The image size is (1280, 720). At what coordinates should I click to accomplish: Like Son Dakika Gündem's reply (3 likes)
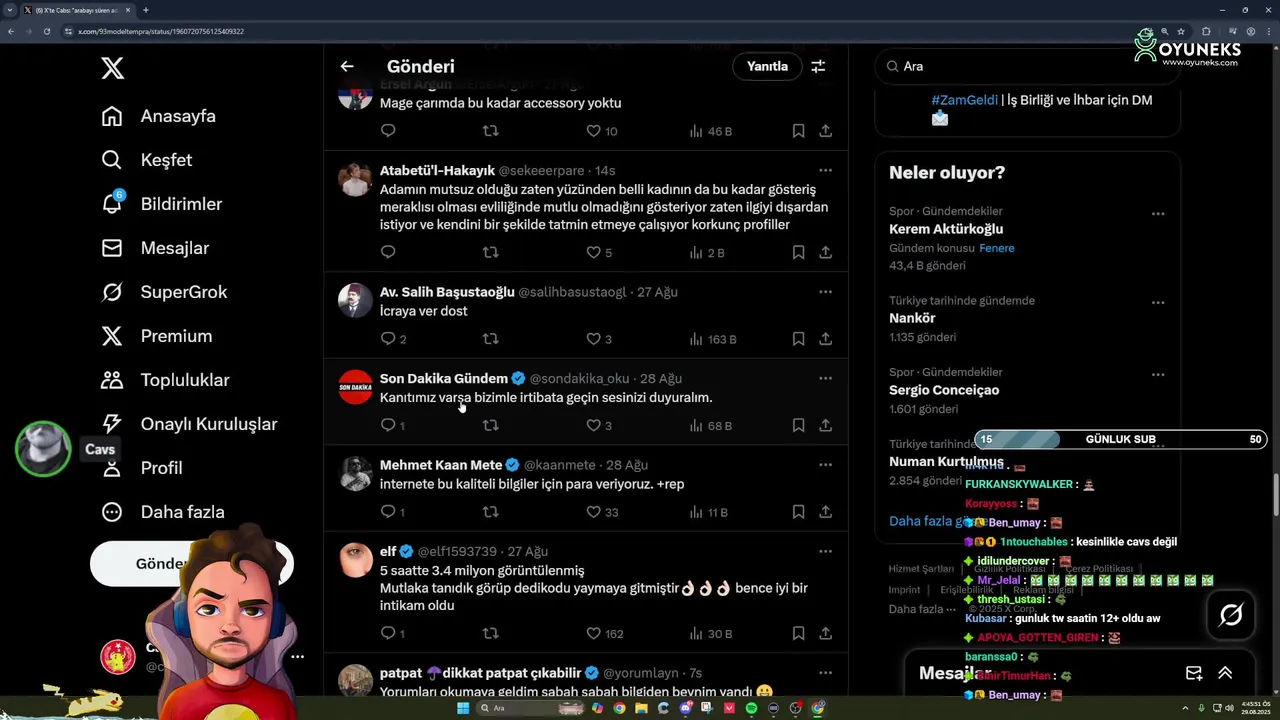pyautogui.click(x=599, y=425)
